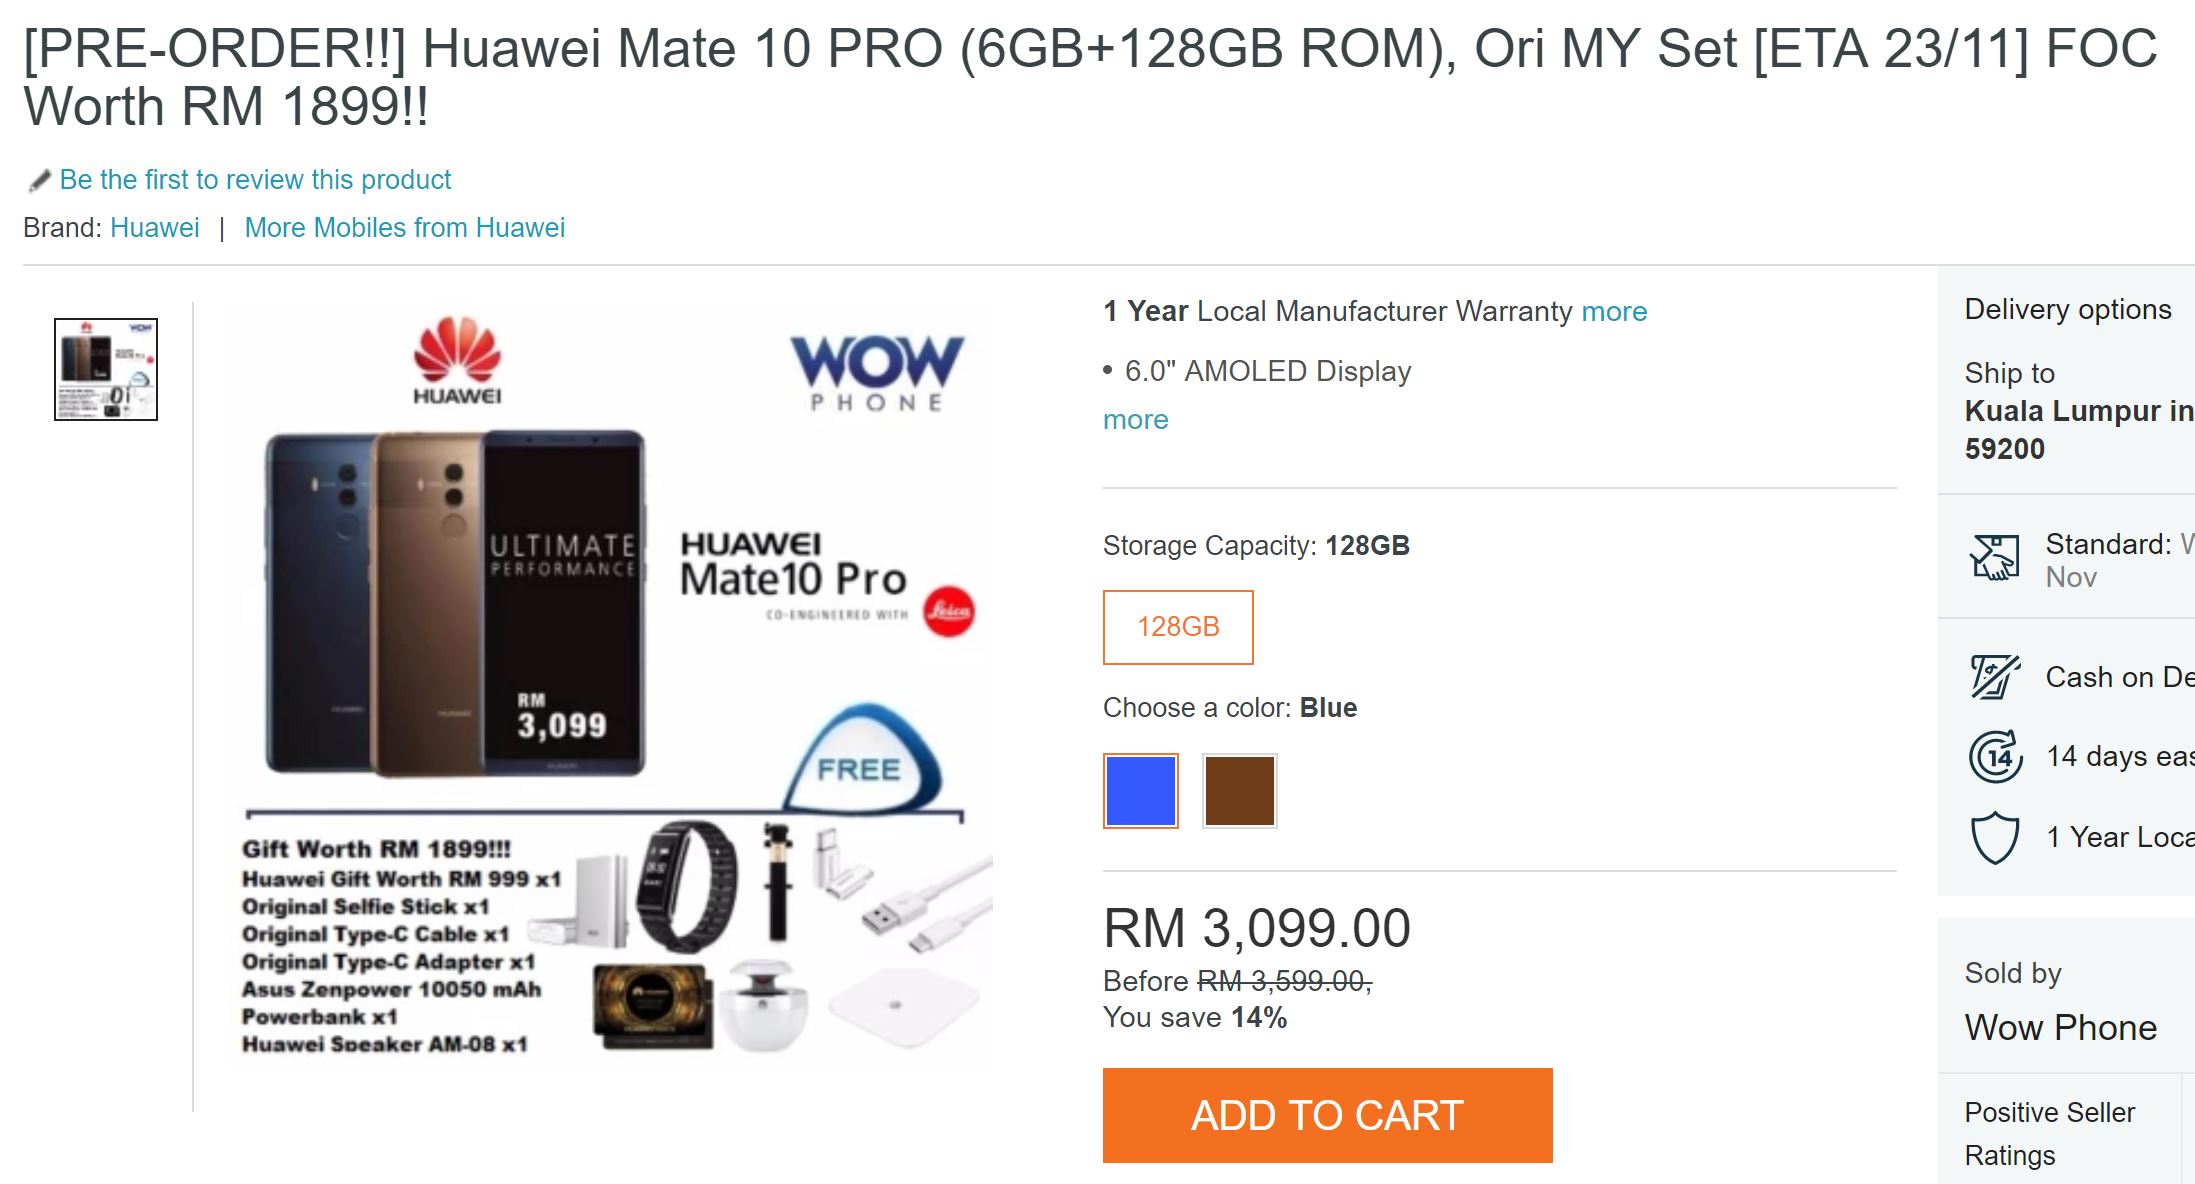Expand product highlights via more link
2195x1184 pixels.
click(1135, 419)
